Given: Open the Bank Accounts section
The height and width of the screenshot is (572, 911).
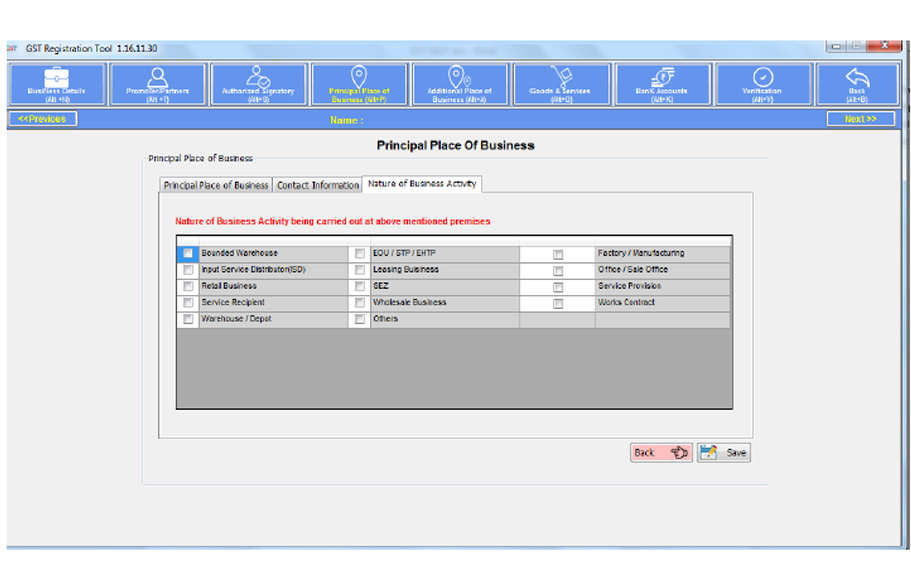Looking at the screenshot, I should click(x=662, y=84).
